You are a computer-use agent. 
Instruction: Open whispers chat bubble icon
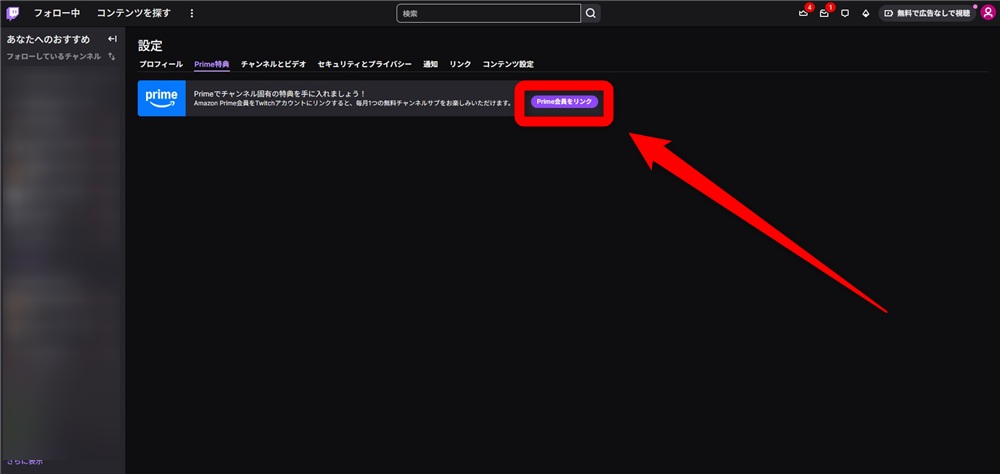coord(845,13)
